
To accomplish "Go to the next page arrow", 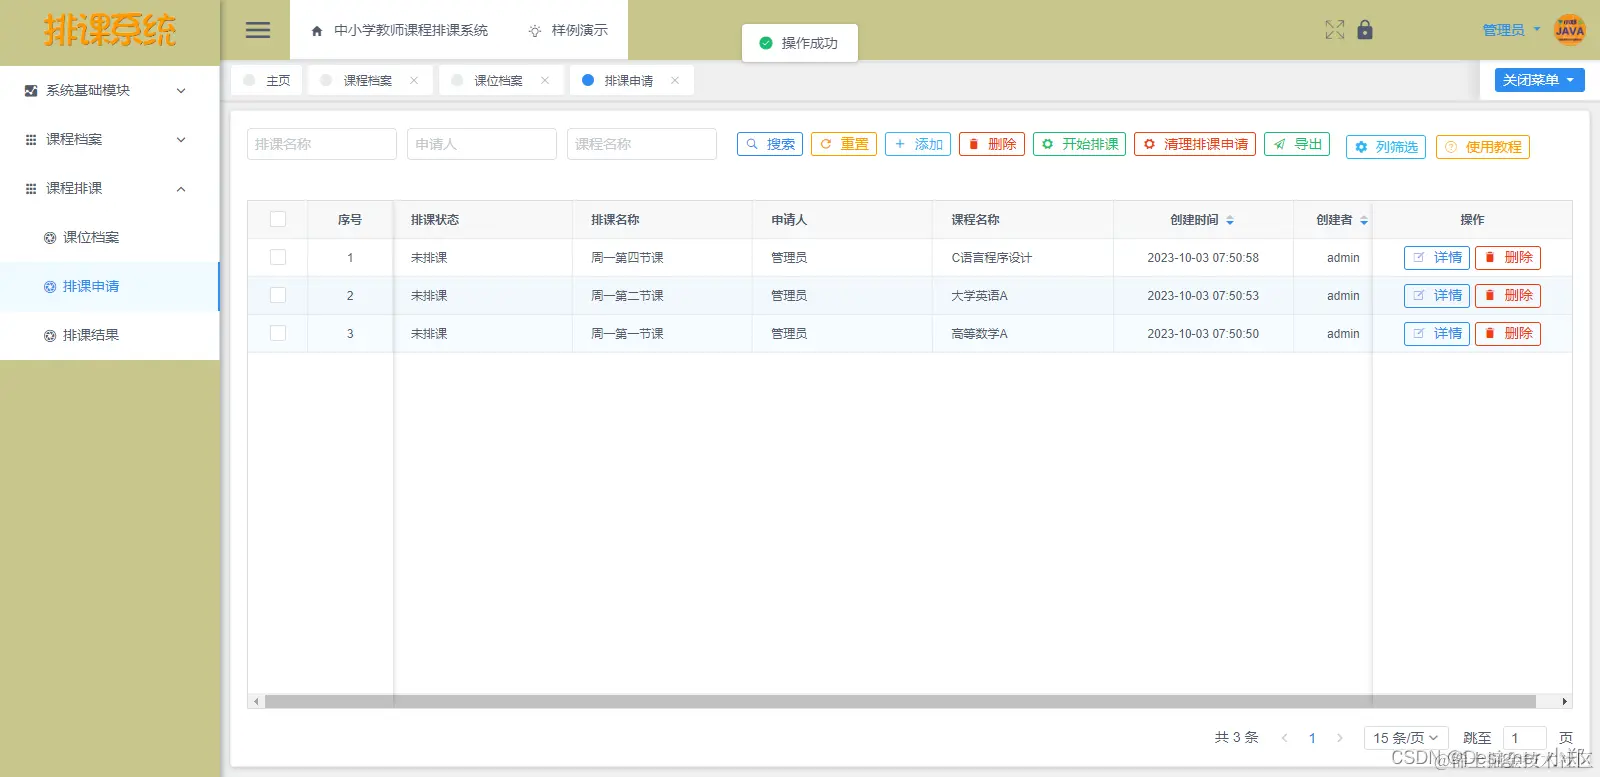I will pos(1340,738).
